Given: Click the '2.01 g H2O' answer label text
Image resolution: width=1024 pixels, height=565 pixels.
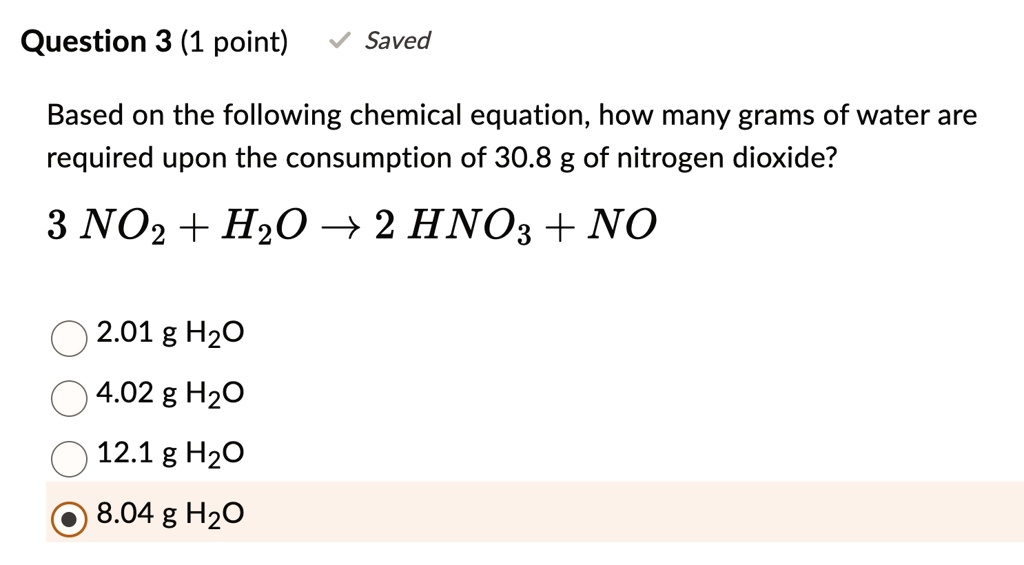Looking at the screenshot, I should (170, 333).
